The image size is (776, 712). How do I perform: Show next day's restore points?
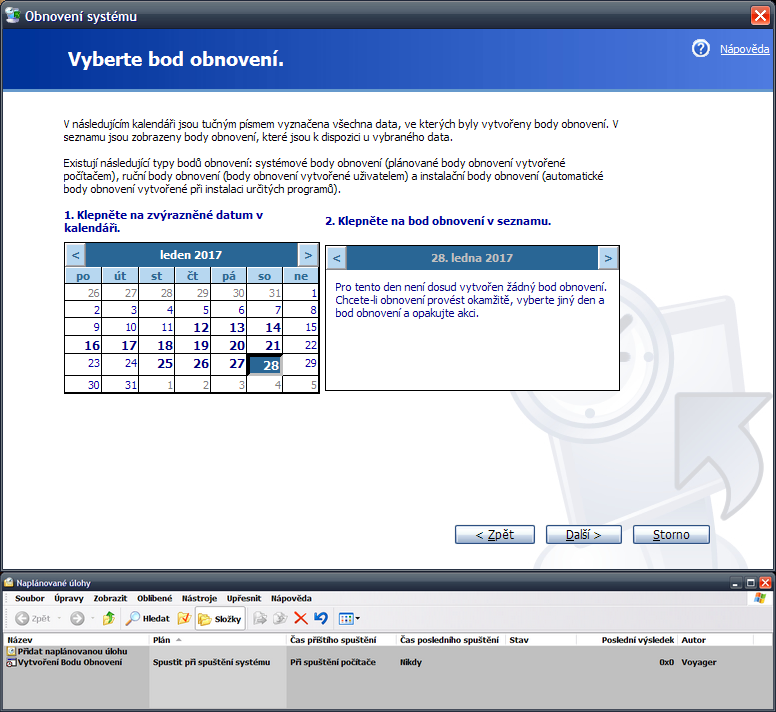tap(607, 258)
